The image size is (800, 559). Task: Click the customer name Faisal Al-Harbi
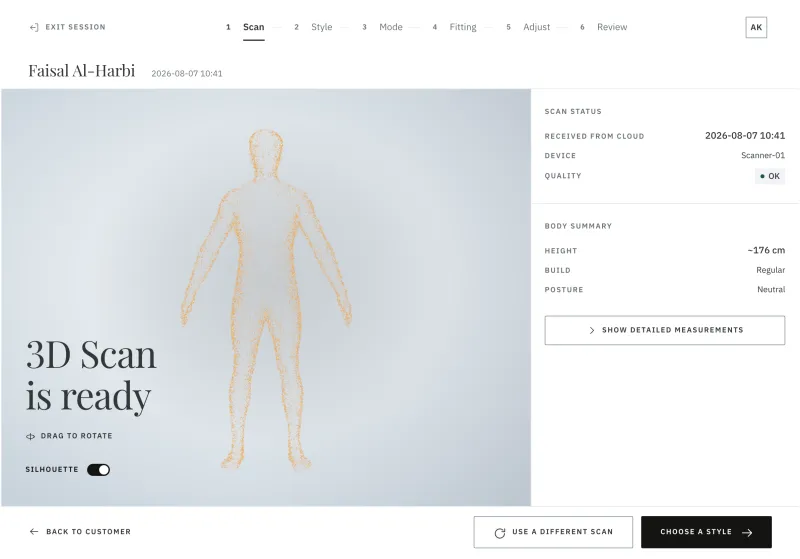coord(82,70)
